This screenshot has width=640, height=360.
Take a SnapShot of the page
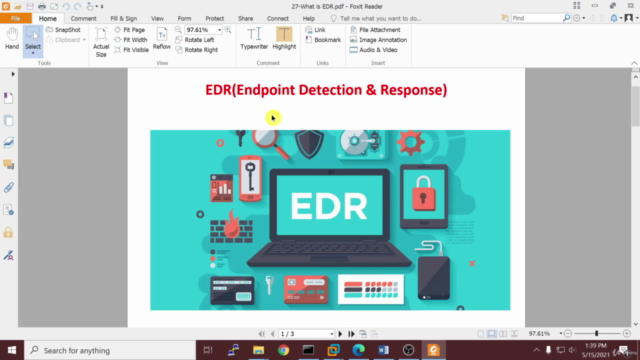63,30
